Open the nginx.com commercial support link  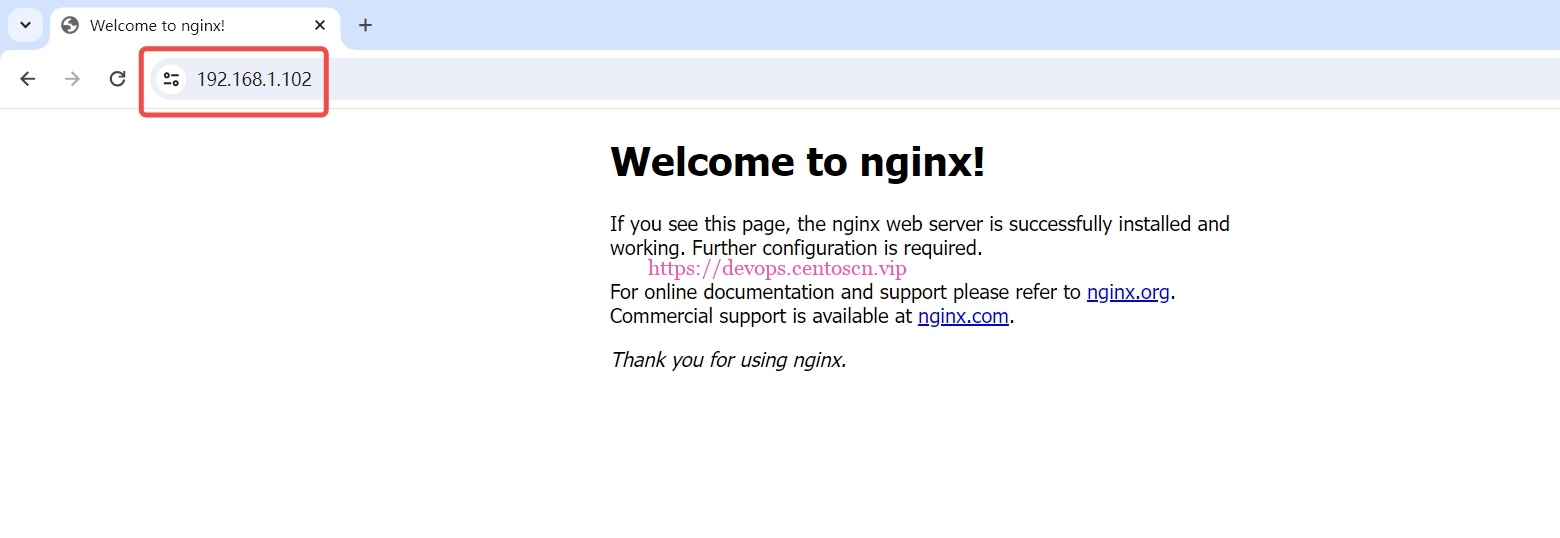click(962, 316)
